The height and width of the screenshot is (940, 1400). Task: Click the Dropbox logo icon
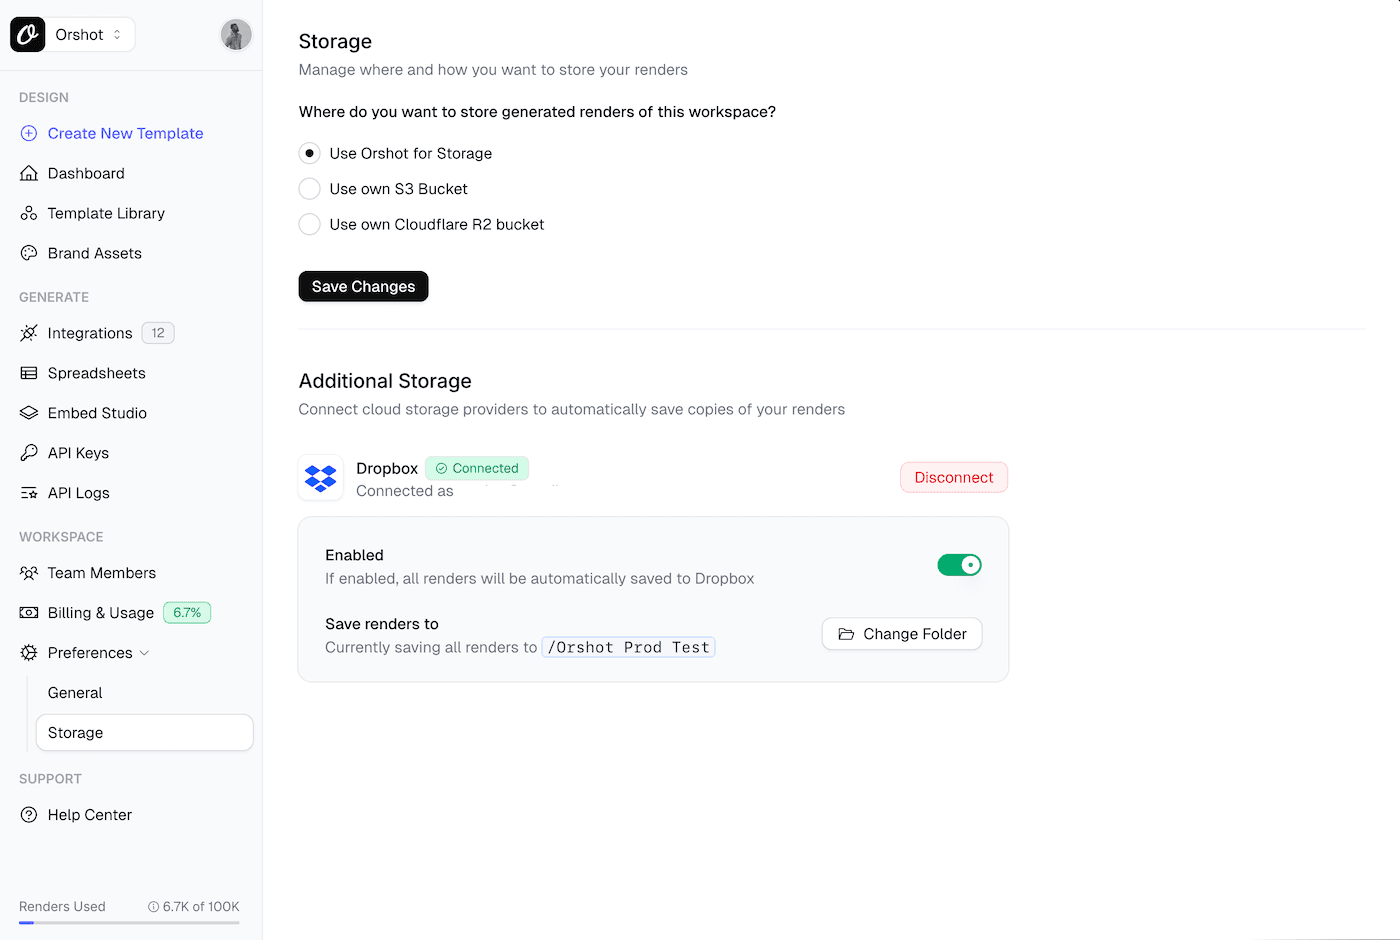(321, 478)
